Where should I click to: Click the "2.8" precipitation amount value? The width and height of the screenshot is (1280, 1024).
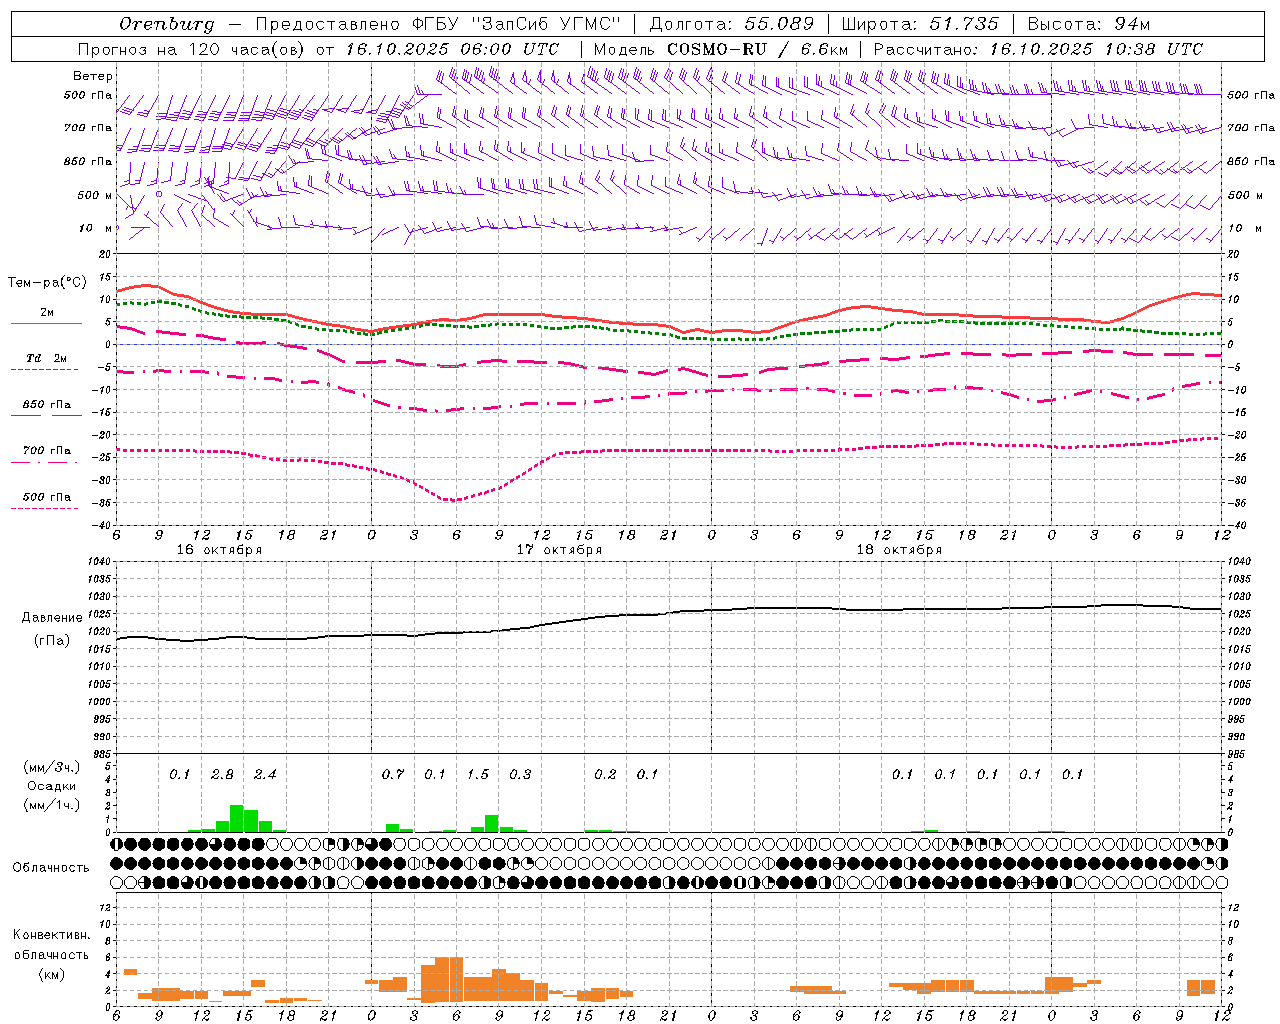[222, 774]
